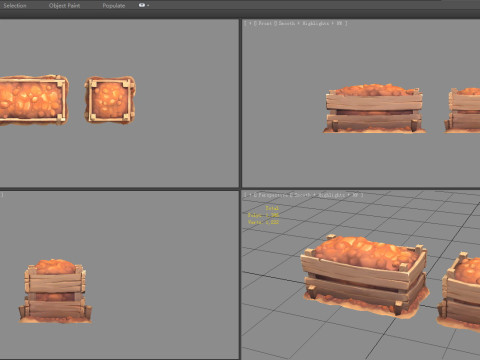This screenshot has width=480, height=360.
Task: Click the Perspective view label menu
Action: tap(273, 195)
